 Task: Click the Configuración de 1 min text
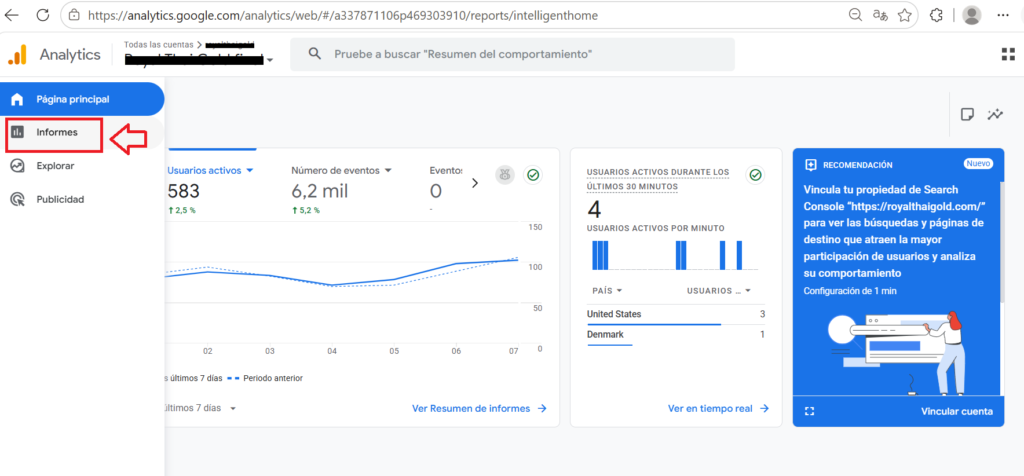pos(850,291)
